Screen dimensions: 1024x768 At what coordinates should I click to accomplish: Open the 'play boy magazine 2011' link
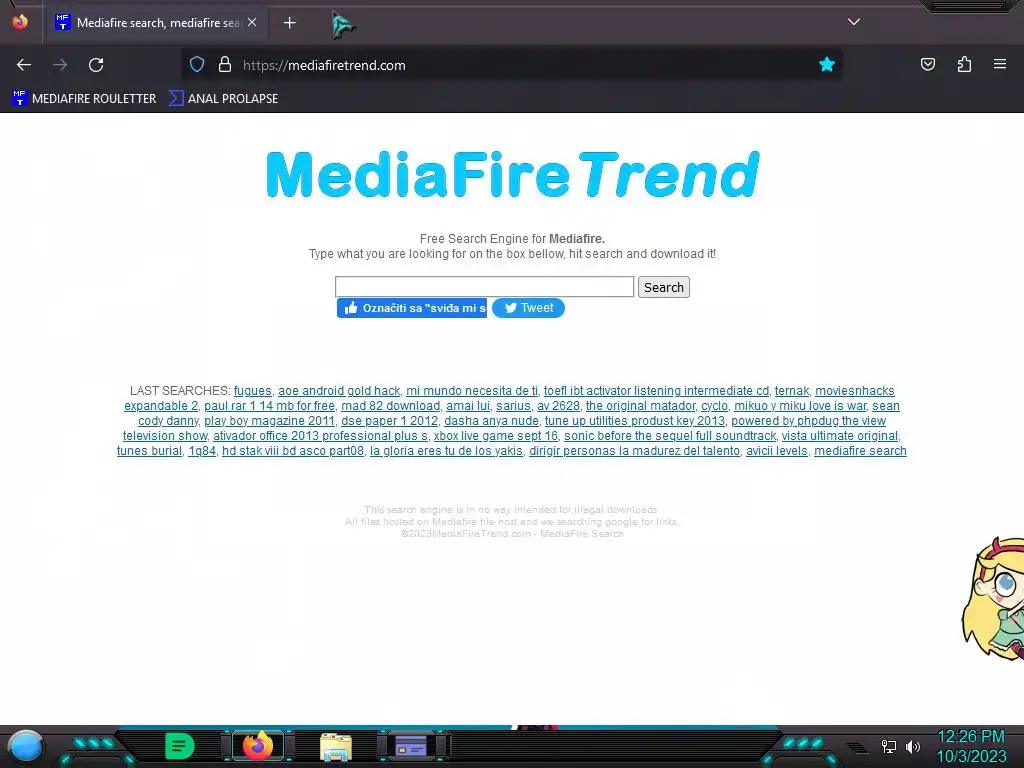click(x=269, y=421)
